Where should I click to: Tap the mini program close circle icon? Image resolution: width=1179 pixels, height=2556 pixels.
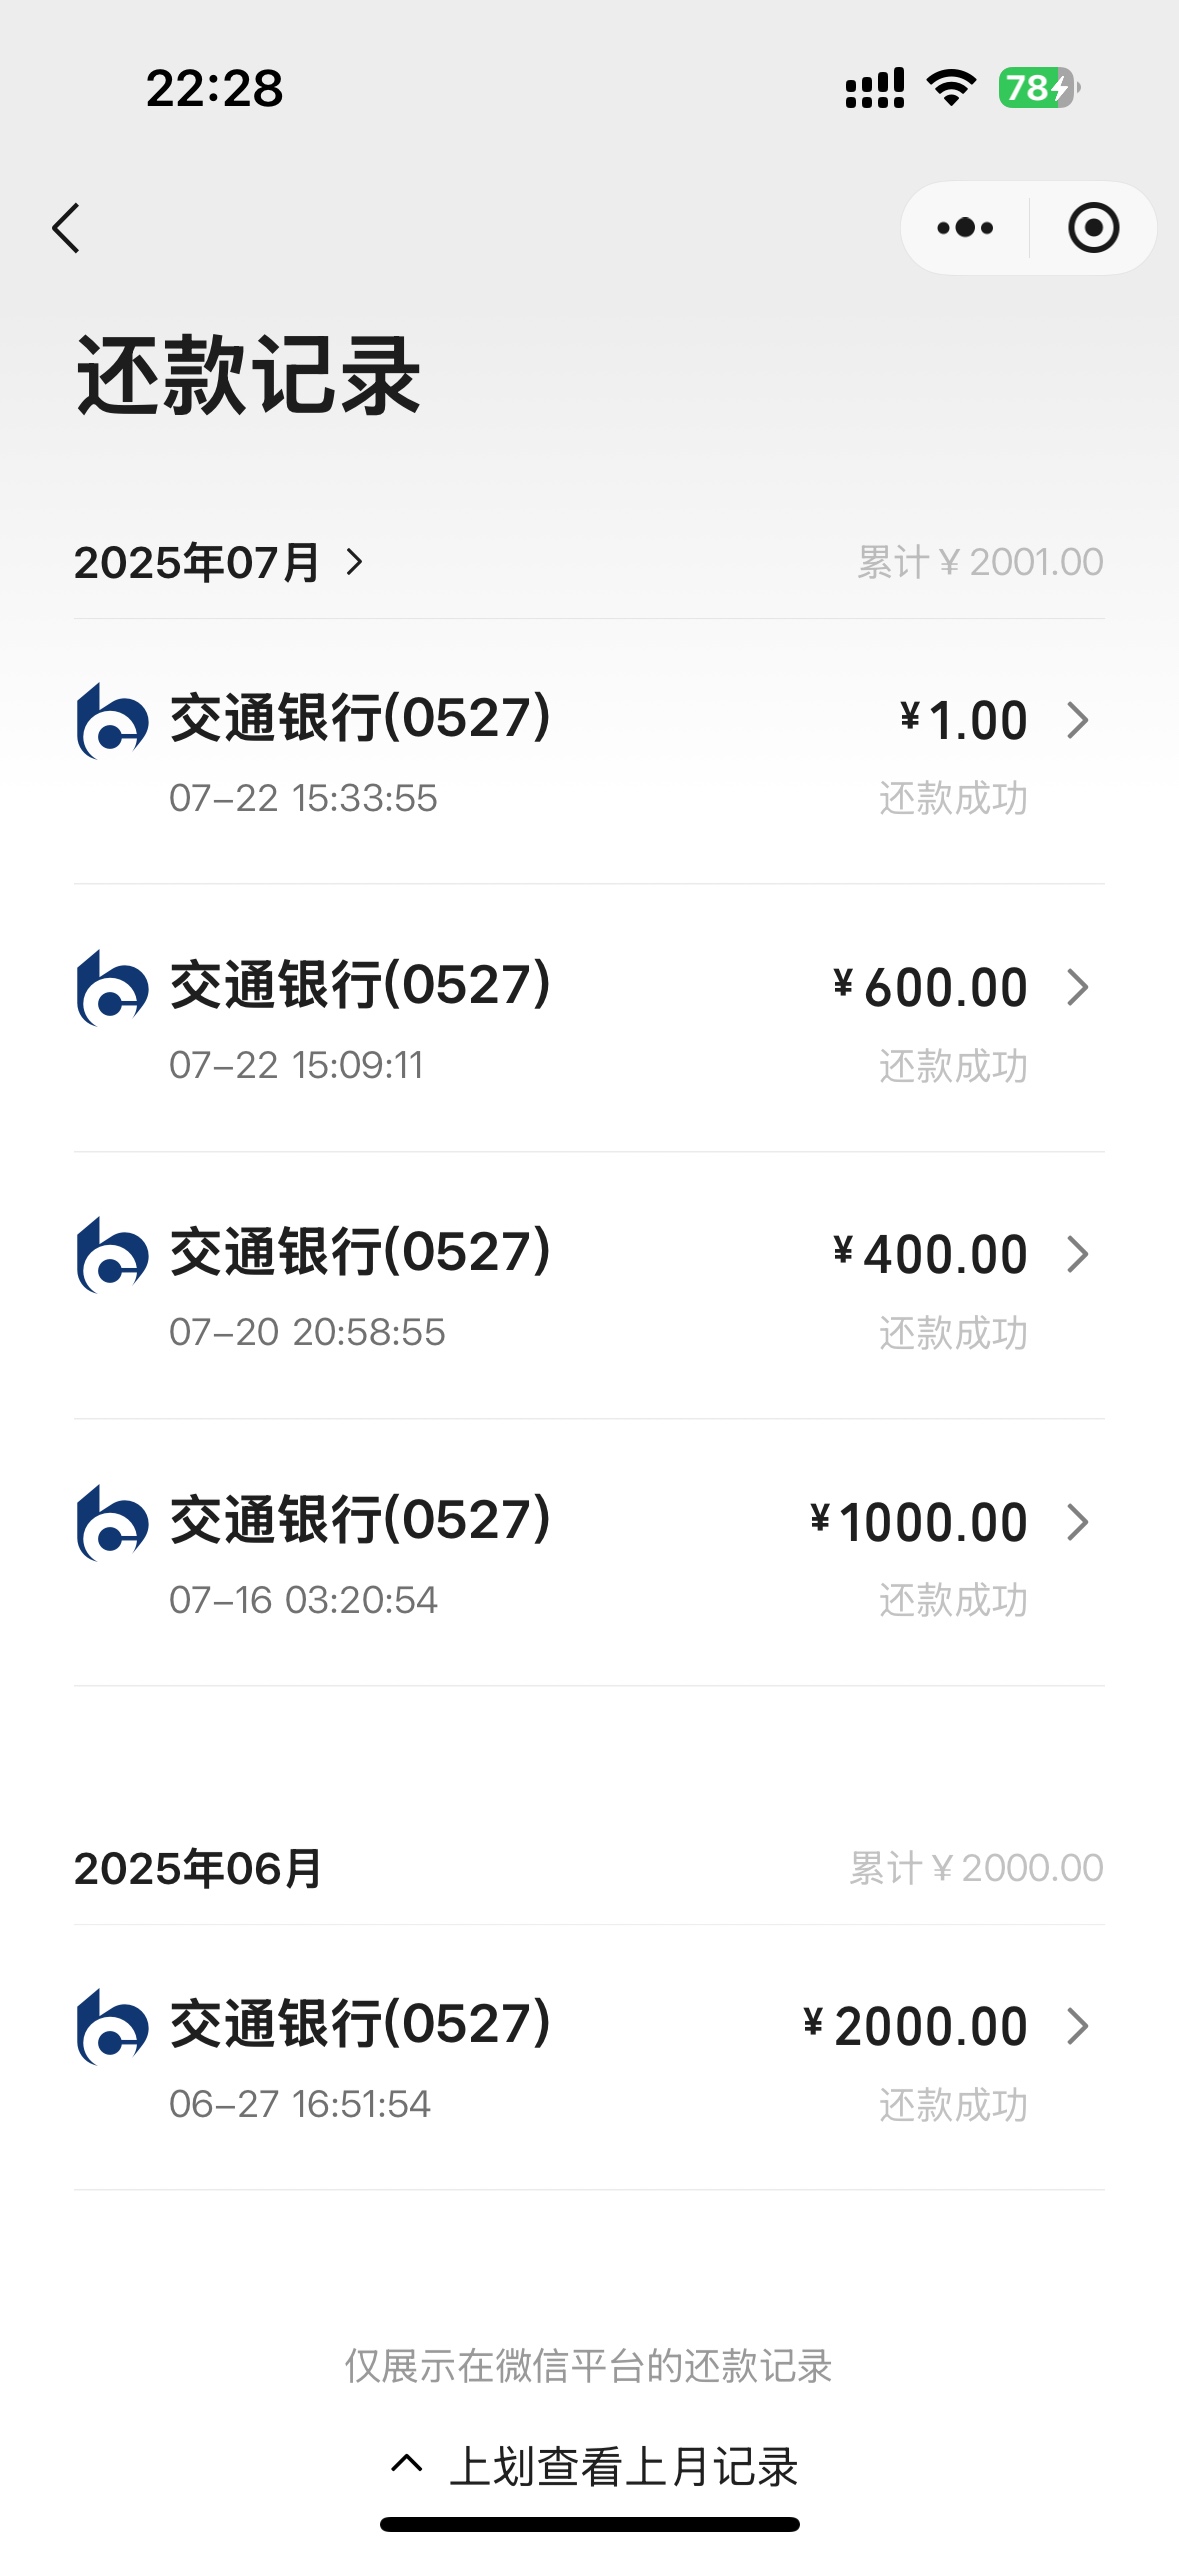[1093, 228]
